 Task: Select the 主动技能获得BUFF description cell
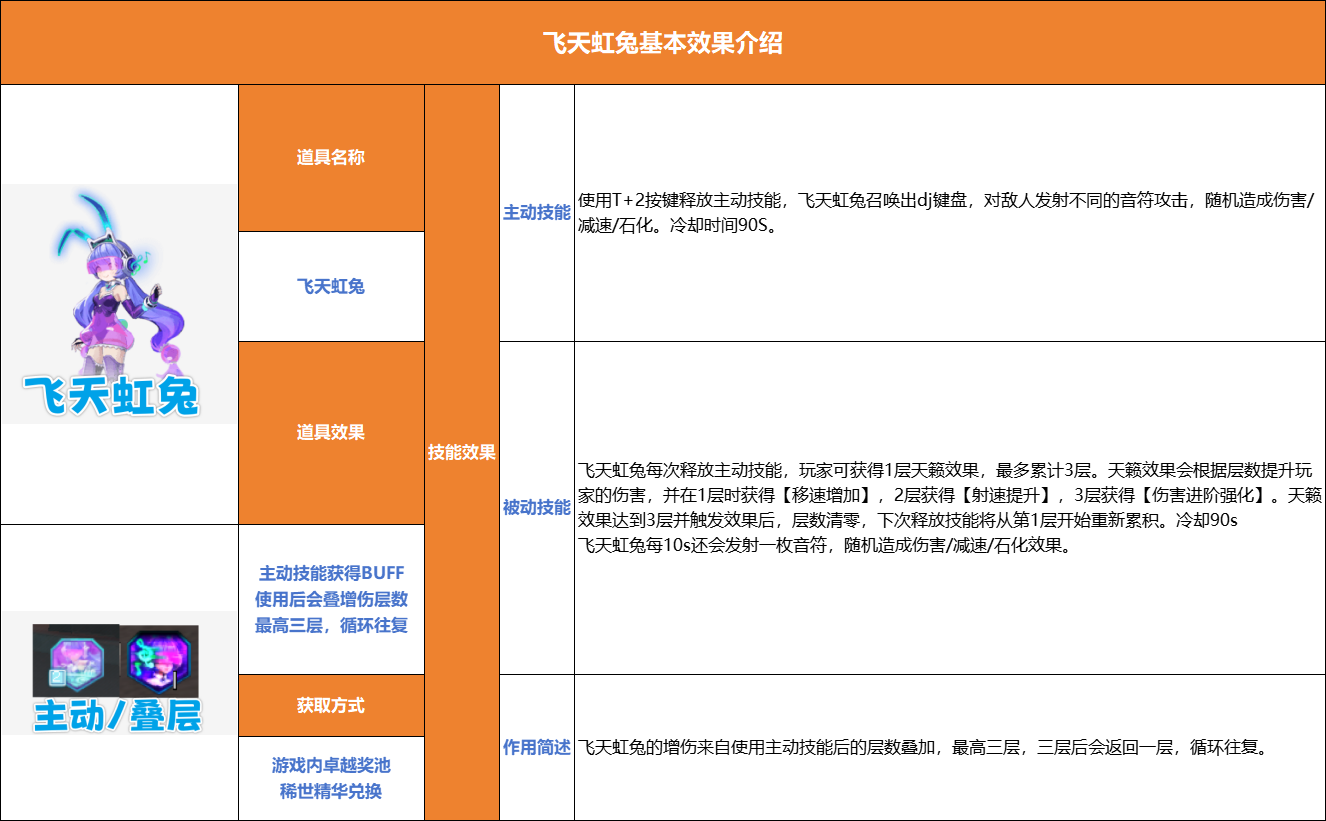click(x=331, y=600)
